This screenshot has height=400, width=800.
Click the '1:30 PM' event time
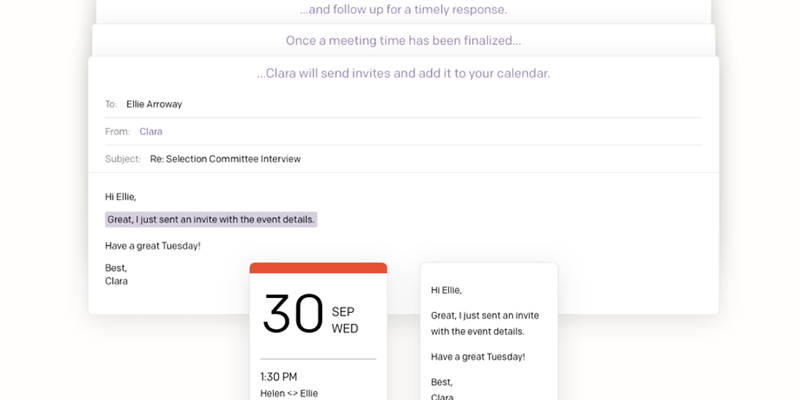pyautogui.click(x=278, y=377)
